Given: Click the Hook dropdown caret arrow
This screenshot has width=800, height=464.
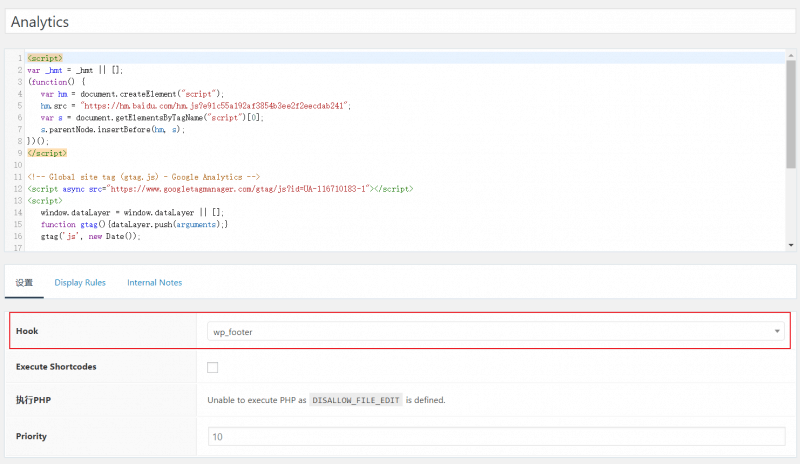Looking at the screenshot, I should [778, 331].
